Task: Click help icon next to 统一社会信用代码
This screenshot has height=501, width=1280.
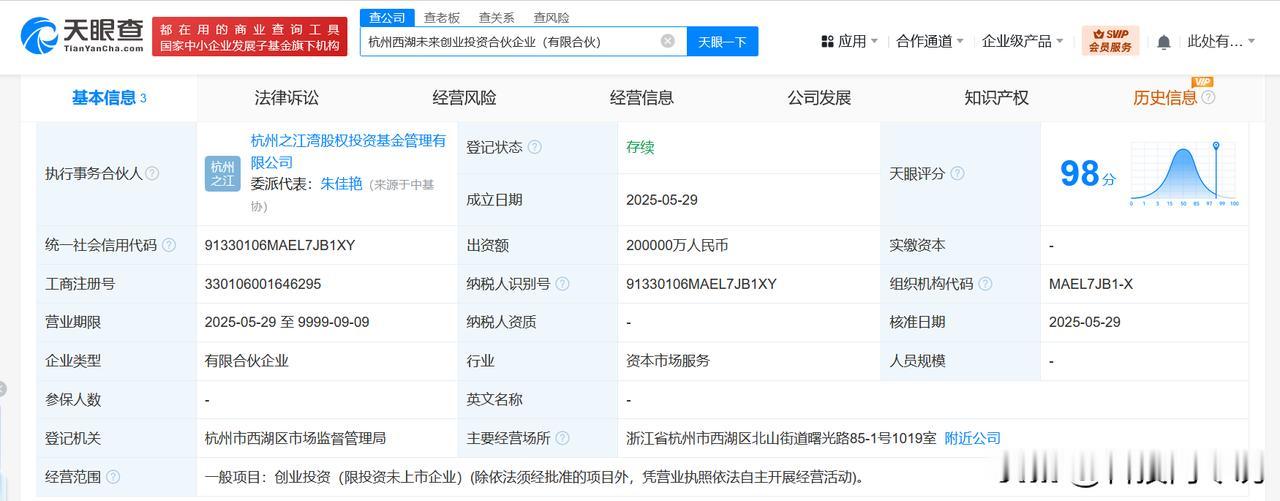Action: coord(169,245)
